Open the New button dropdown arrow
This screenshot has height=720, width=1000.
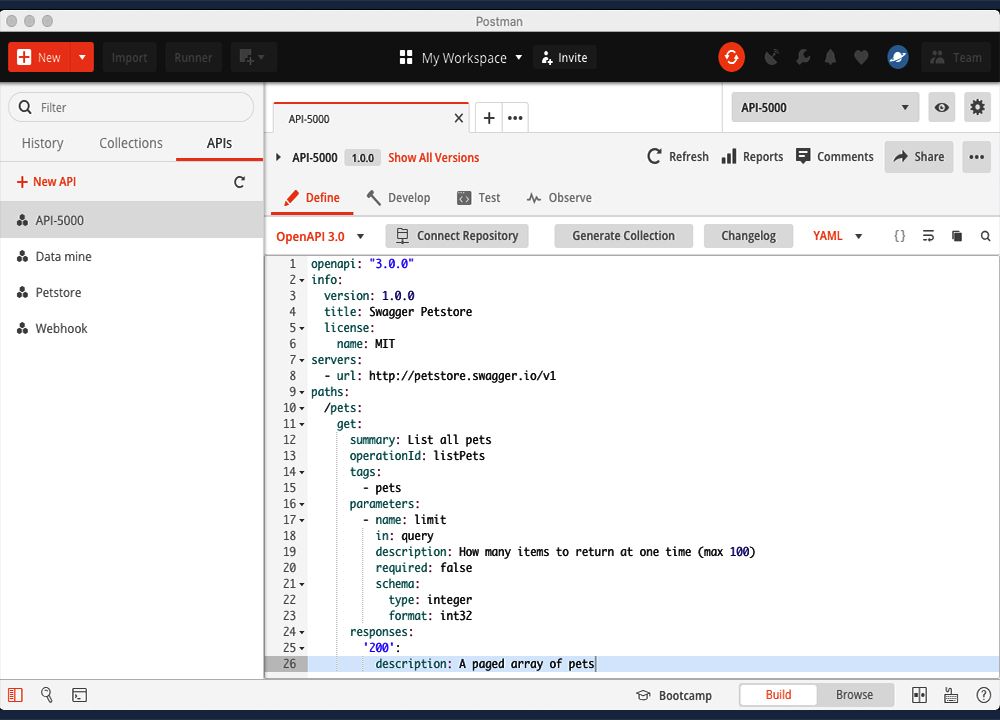[82, 57]
